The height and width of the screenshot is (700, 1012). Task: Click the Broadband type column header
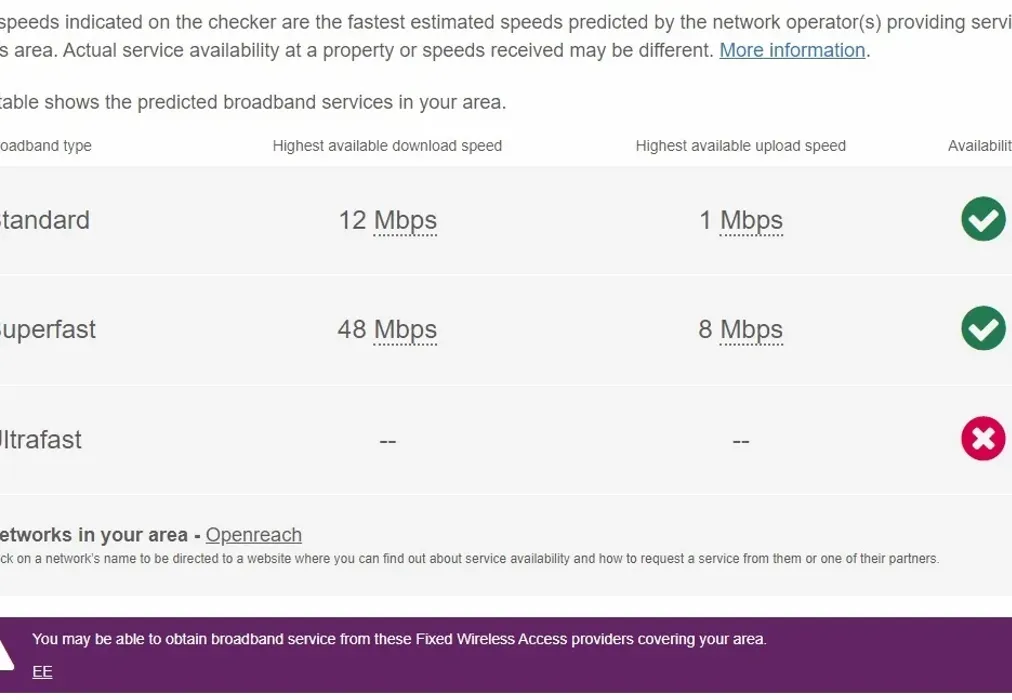click(45, 146)
